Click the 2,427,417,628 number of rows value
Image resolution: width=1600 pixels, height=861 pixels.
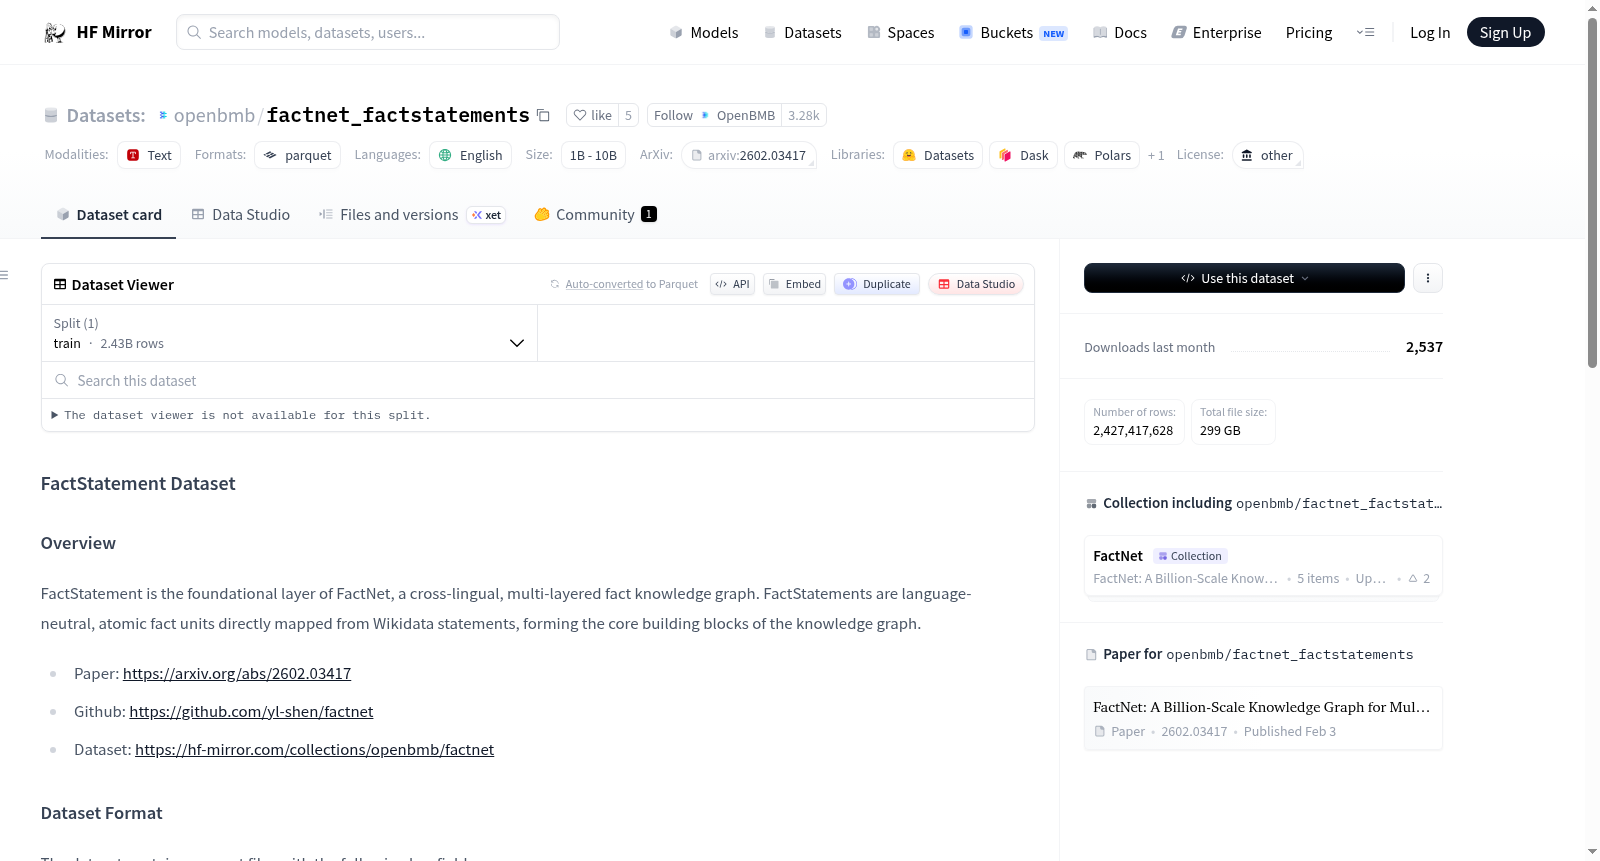[1133, 431]
